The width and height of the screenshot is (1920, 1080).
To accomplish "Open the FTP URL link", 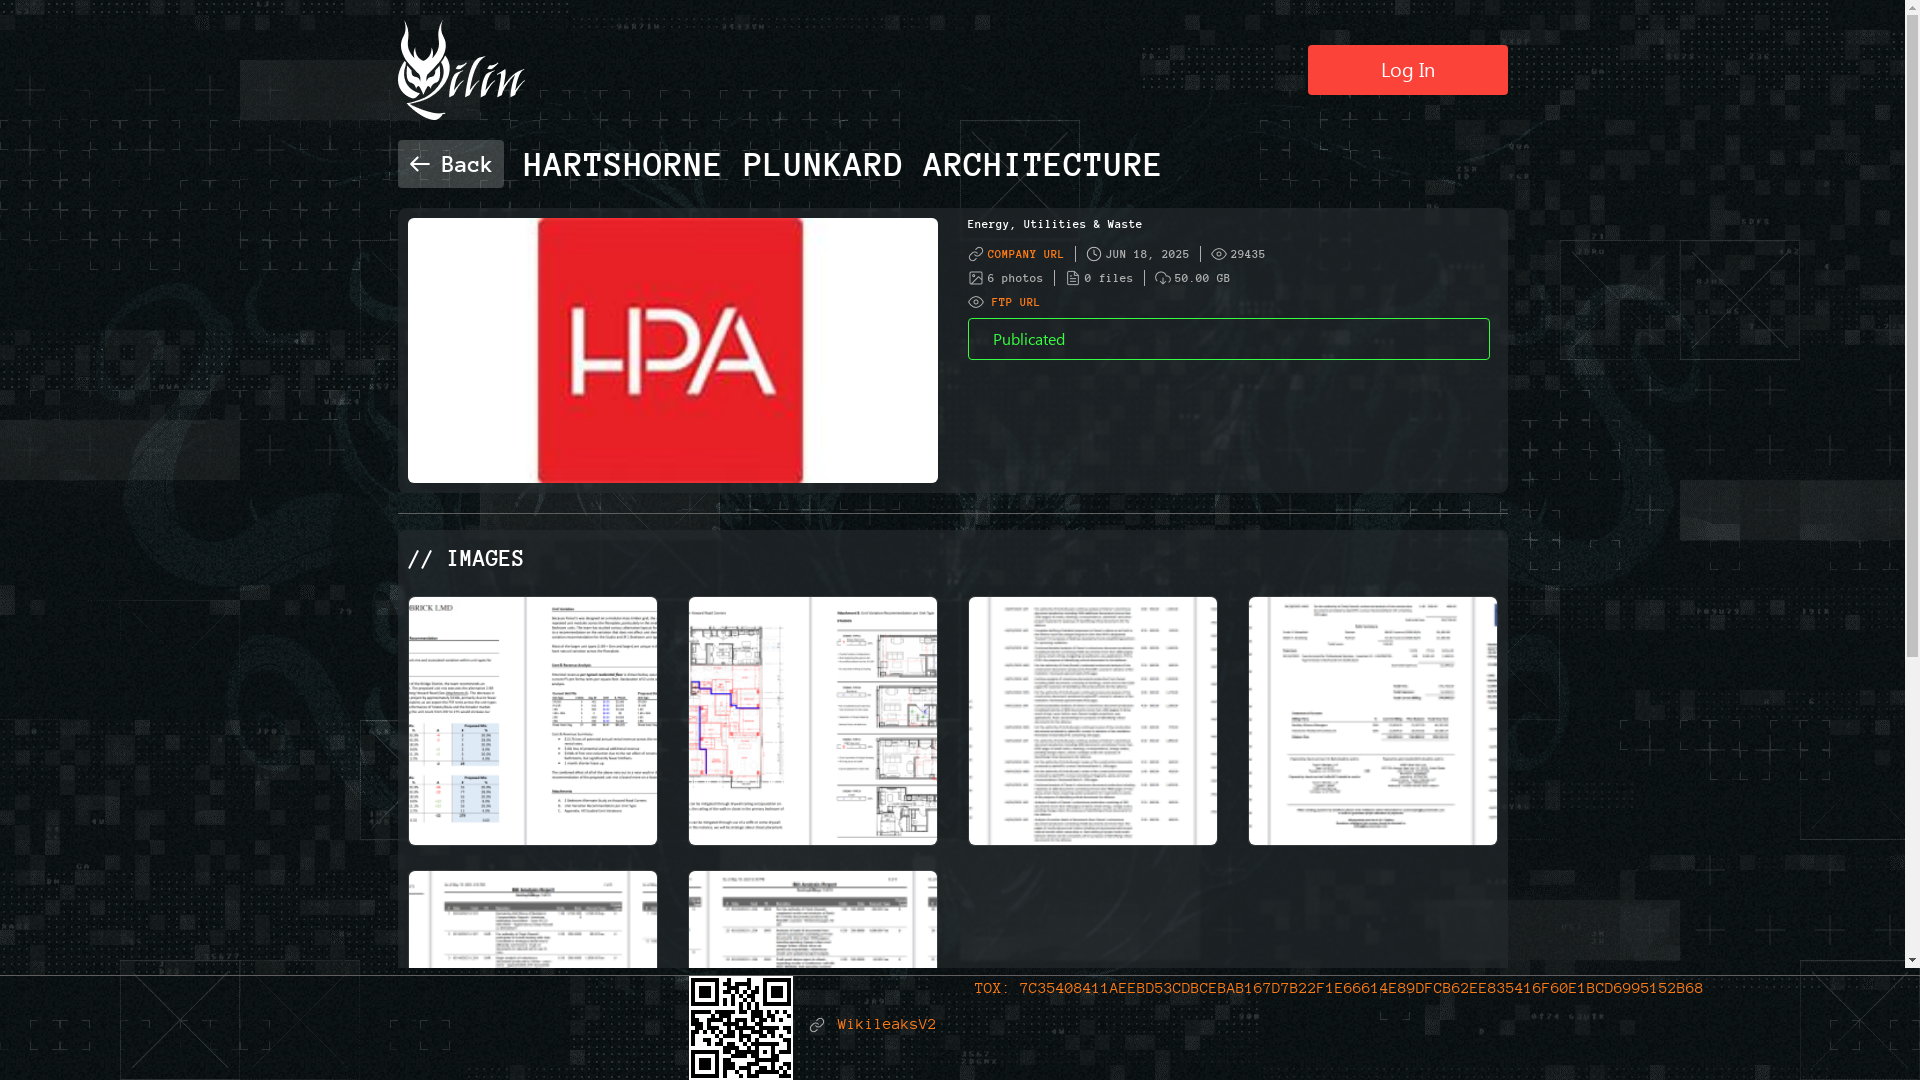I will [1015, 302].
